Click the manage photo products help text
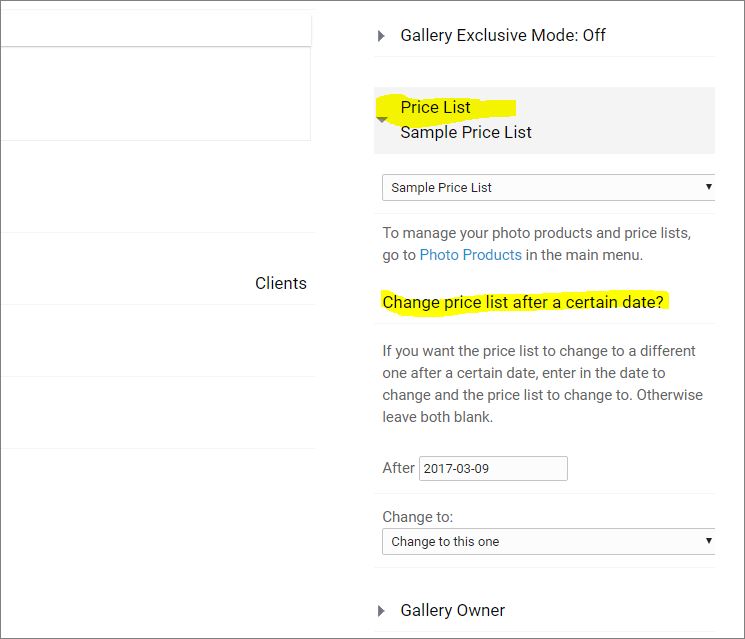The height and width of the screenshot is (639, 745). (x=536, y=244)
